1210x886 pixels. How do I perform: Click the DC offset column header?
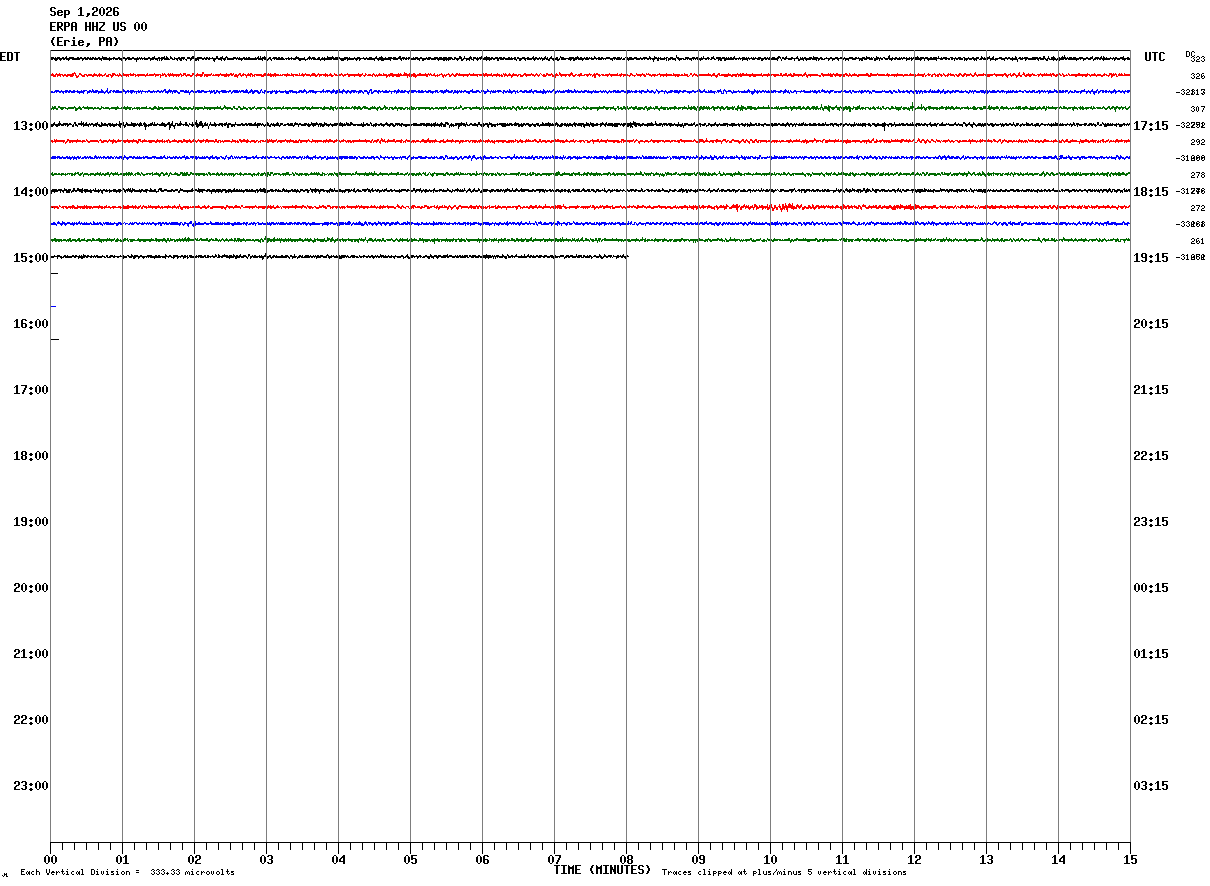click(x=1190, y=54)
